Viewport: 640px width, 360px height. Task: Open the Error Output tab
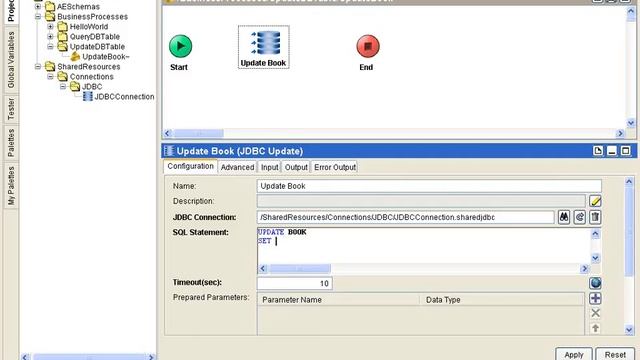(x=335, y=167)
